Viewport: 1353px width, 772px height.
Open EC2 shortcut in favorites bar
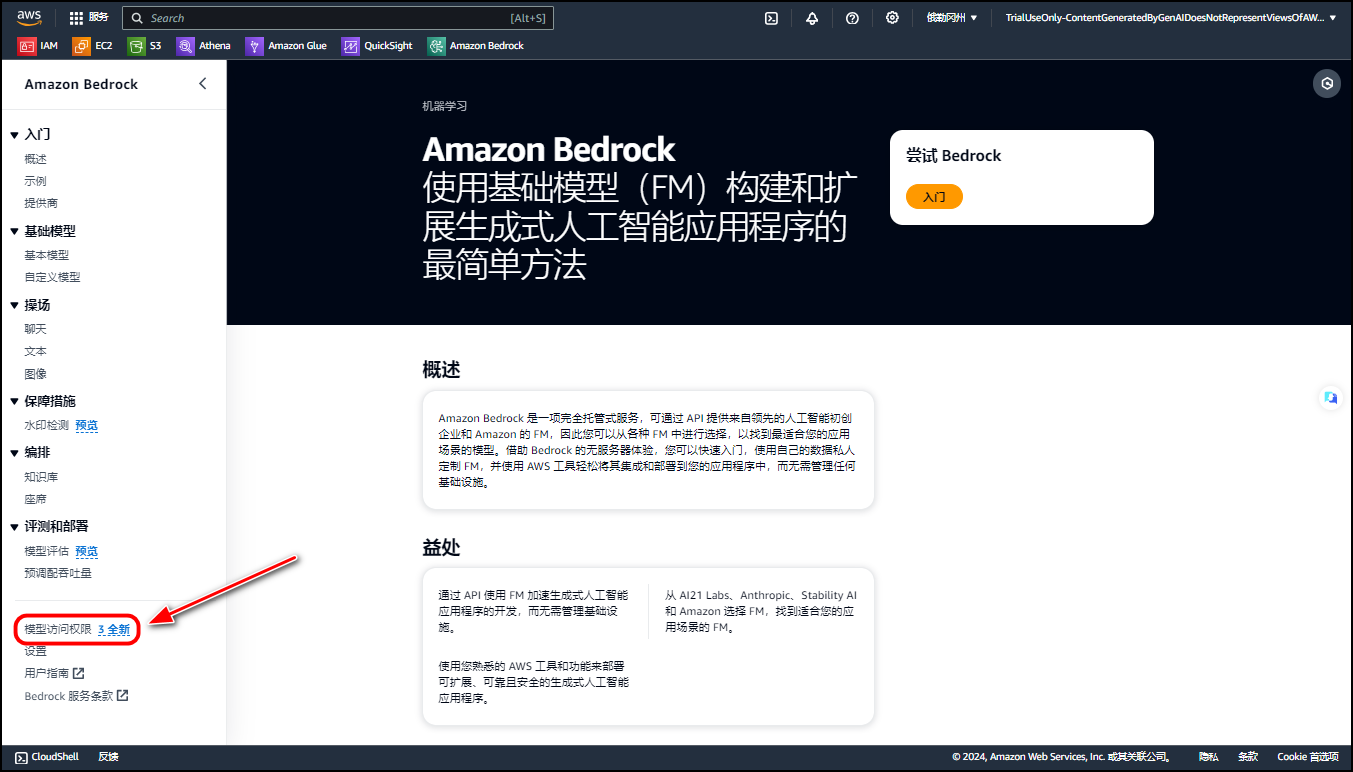(93, 46)
